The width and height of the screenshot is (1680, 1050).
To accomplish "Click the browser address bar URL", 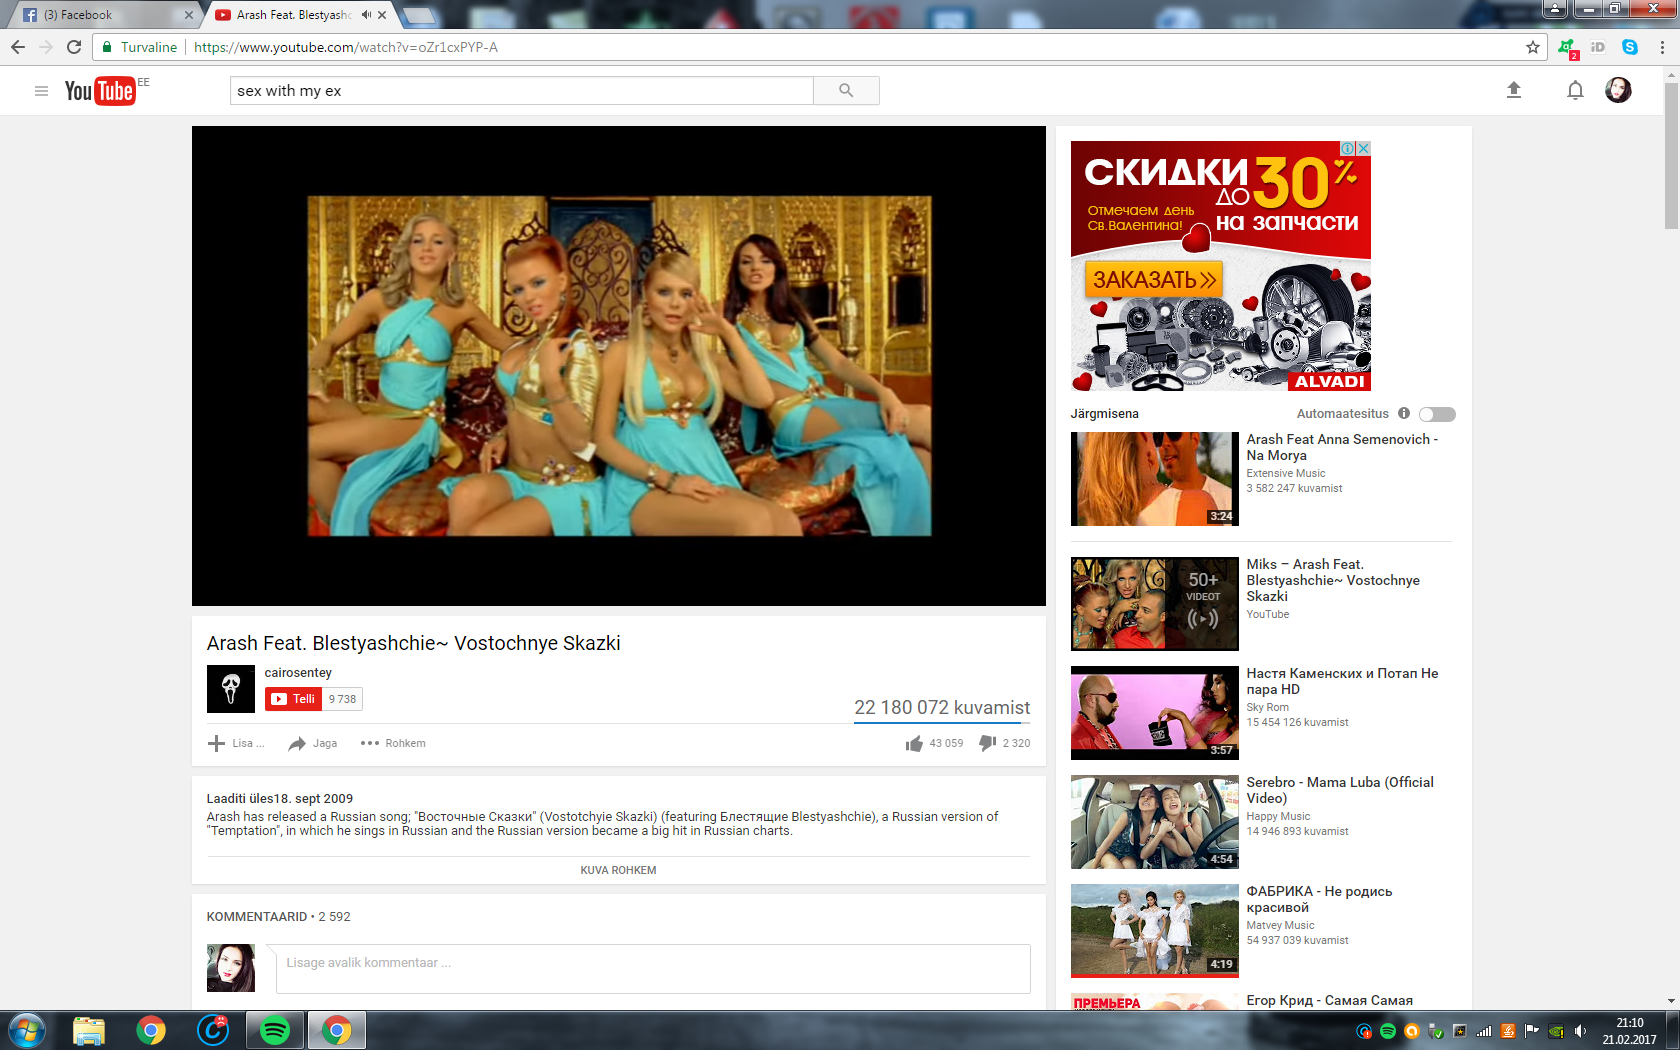I will [346, 47].
